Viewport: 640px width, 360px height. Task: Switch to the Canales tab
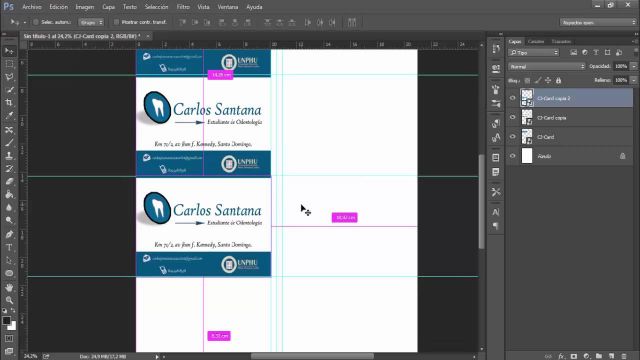point(536,41)
